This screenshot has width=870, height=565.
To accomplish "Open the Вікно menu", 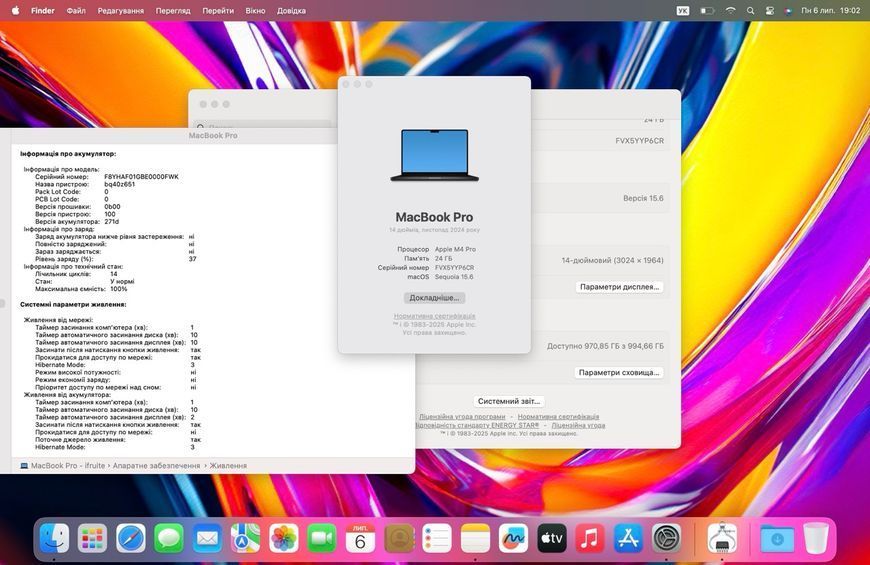I will pyautogui.click(x=255, y=10).
